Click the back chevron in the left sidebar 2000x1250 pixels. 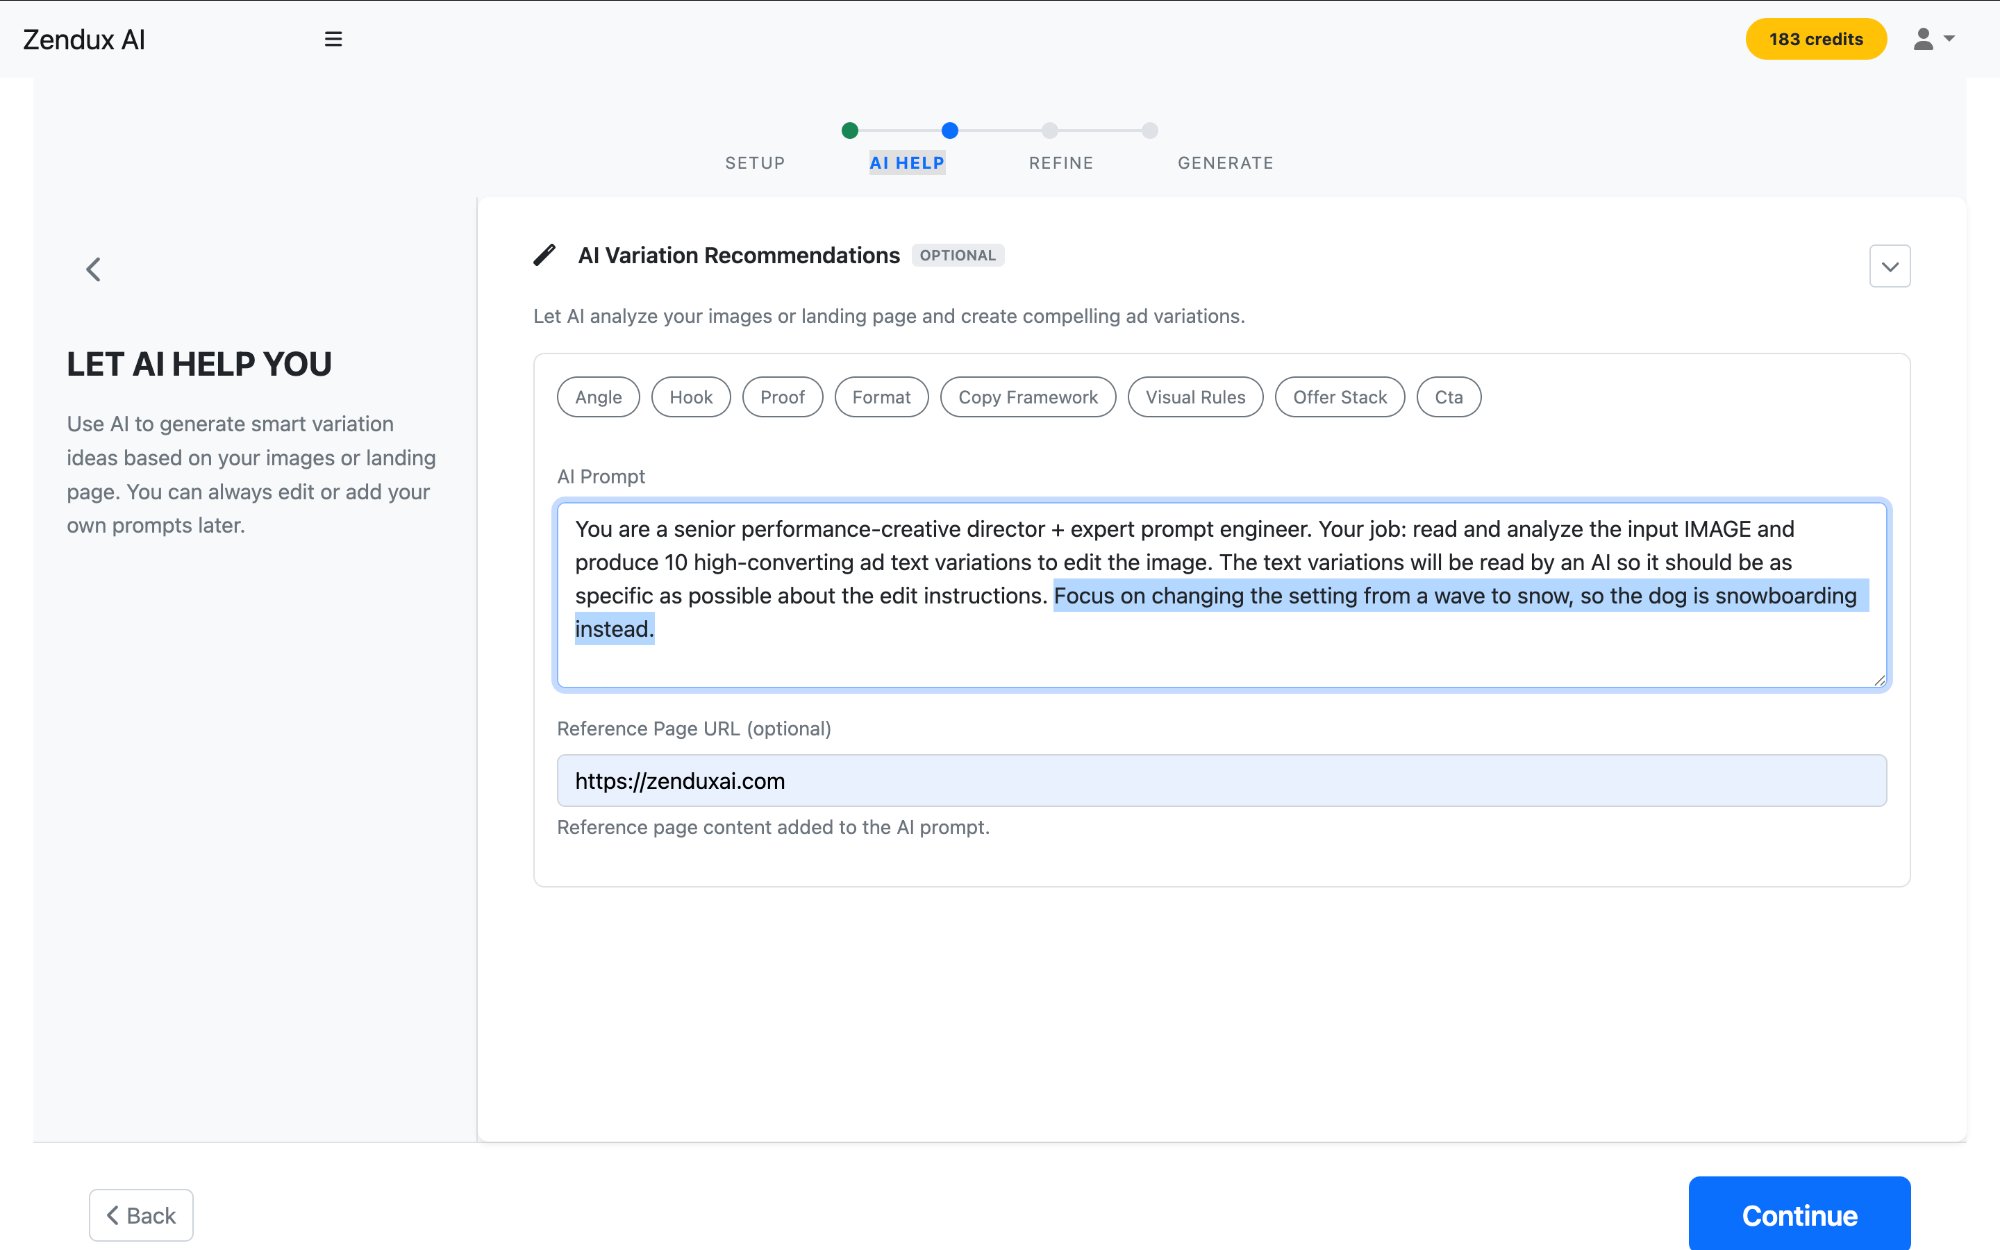coord(93,269)
